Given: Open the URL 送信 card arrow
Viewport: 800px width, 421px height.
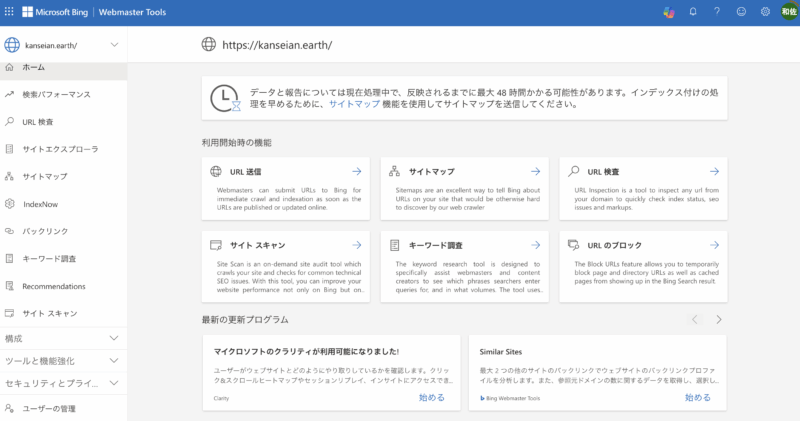Looking at the screenshot, I should point(357,171).
